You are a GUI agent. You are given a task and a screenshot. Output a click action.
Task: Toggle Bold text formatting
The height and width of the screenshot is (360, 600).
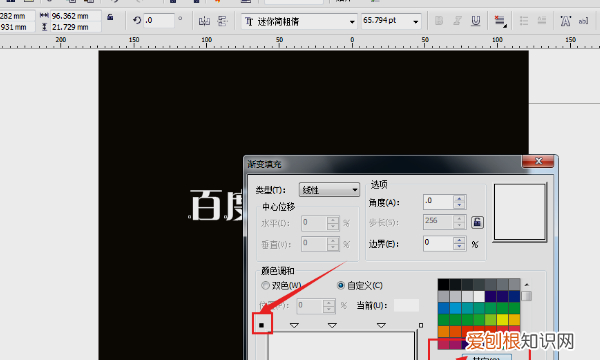pyautogui.click(x=439, y=21)
